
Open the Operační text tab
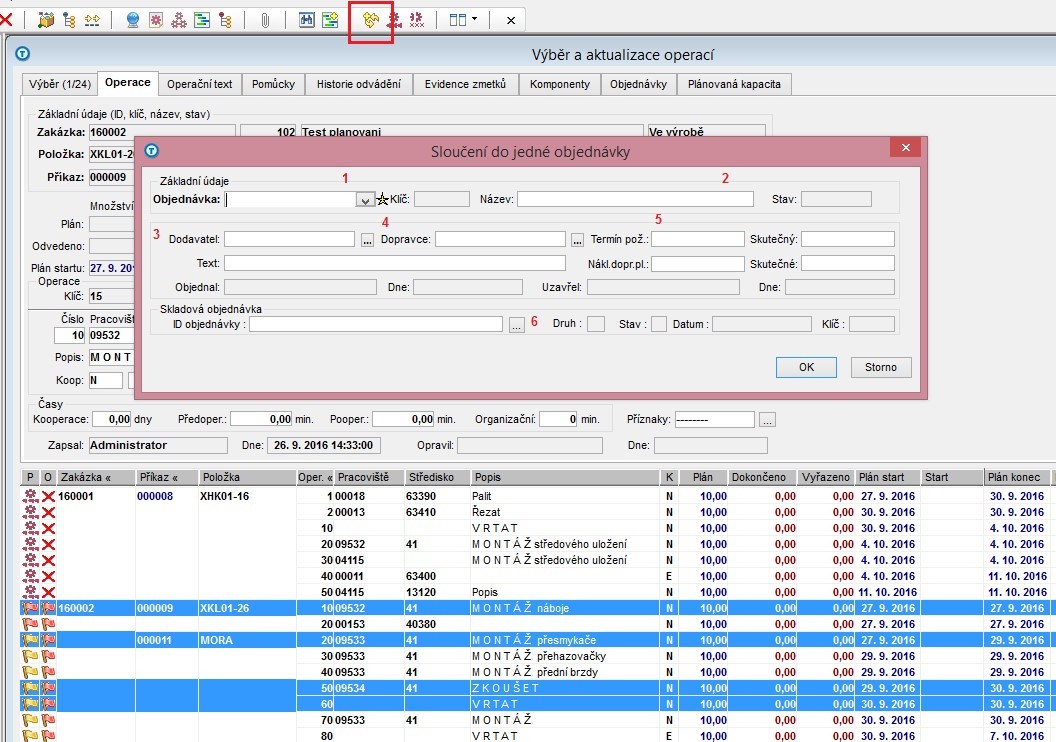point(199,84)
